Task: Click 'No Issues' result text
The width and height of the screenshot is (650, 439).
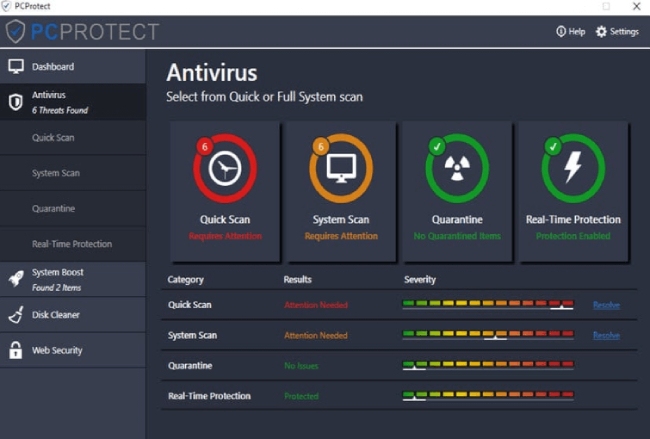Action: [301, 366]
